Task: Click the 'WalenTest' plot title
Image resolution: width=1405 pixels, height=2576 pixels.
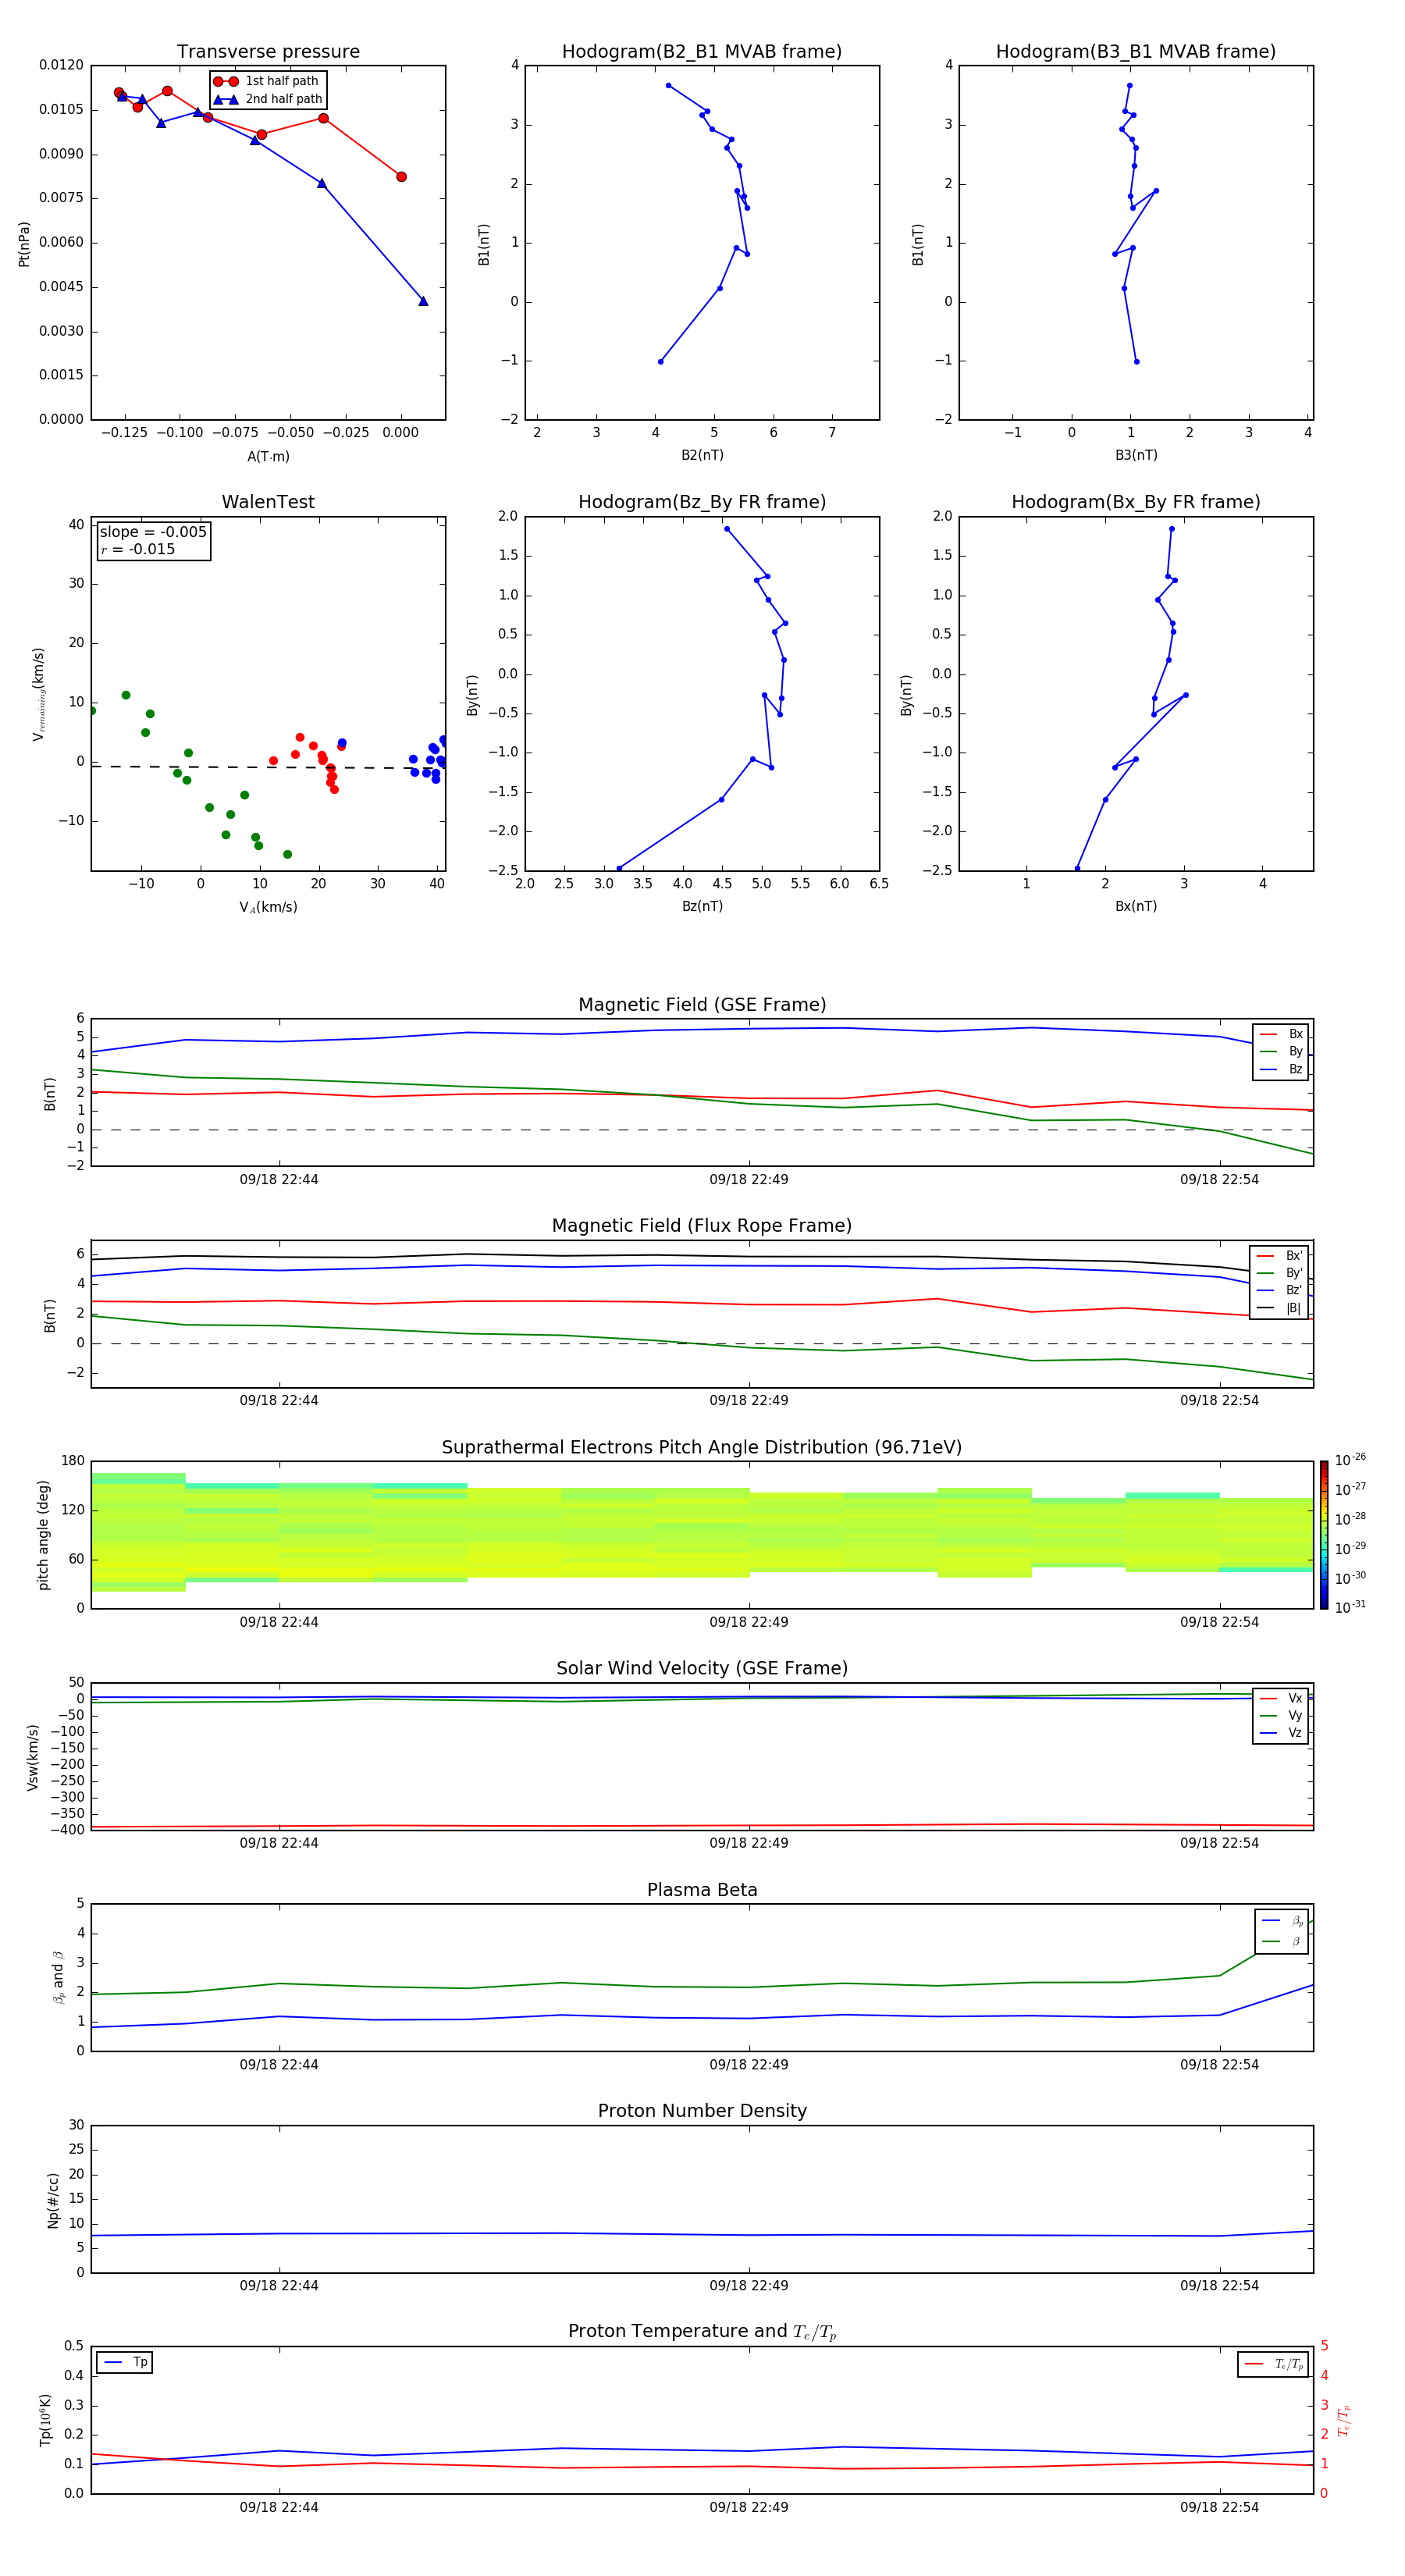Action: coord(268,502)
